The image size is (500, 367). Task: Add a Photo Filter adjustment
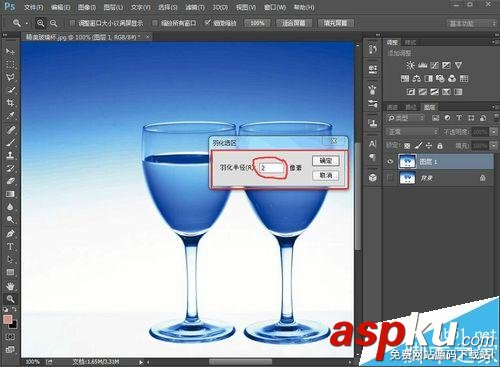pyautogui.click(x=440, y=79)
